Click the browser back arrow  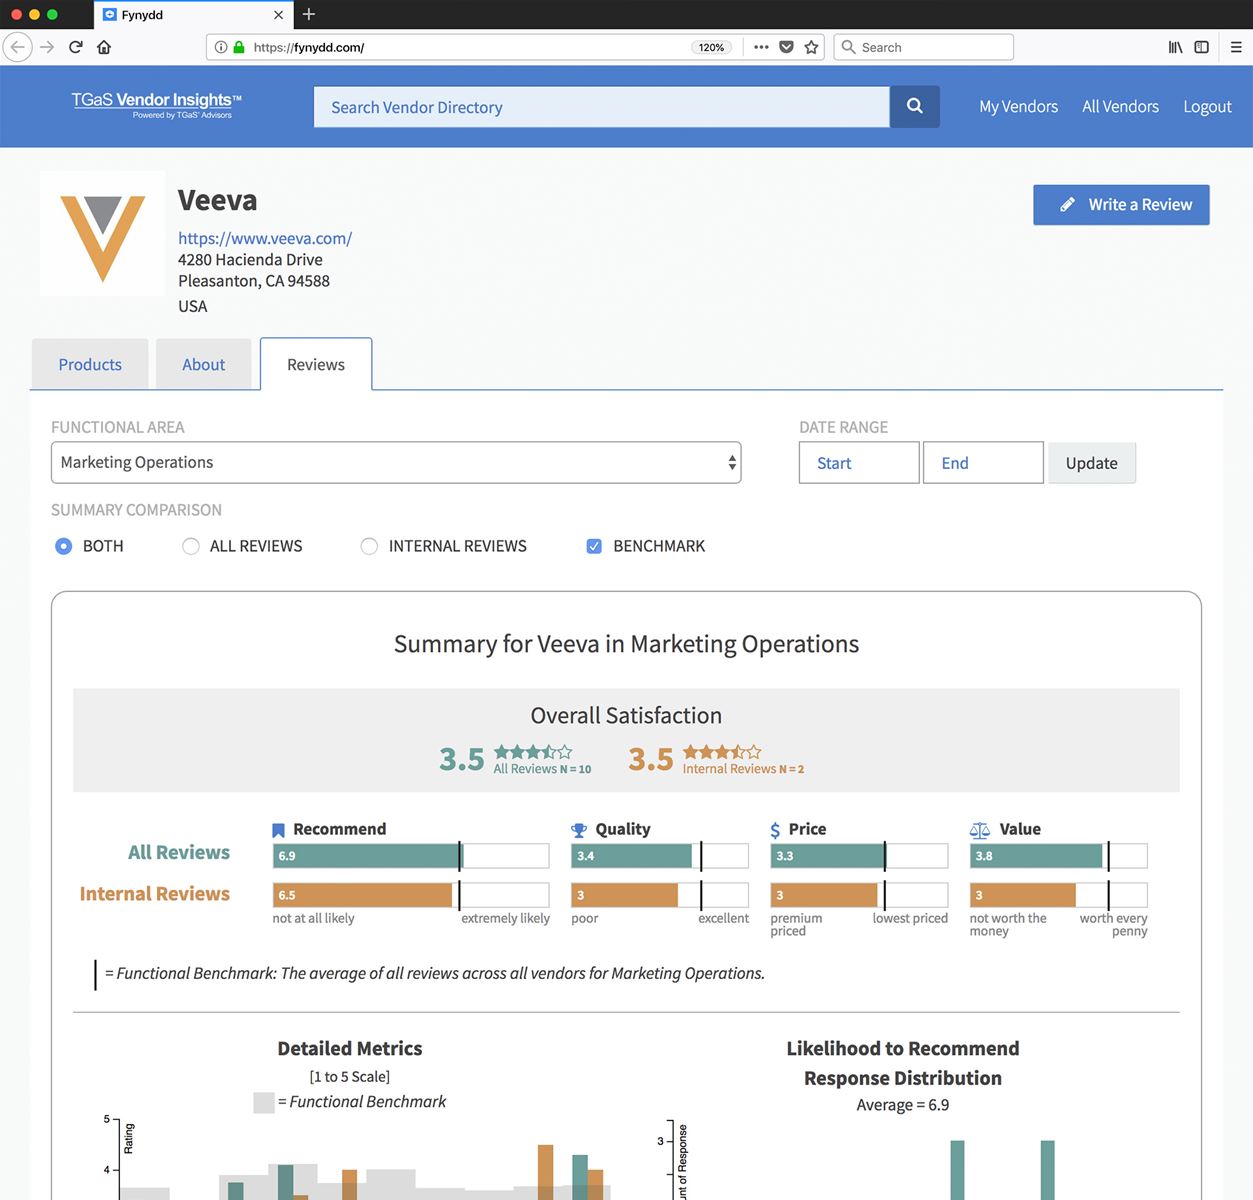pyautogui.click(x=18, y=47)
